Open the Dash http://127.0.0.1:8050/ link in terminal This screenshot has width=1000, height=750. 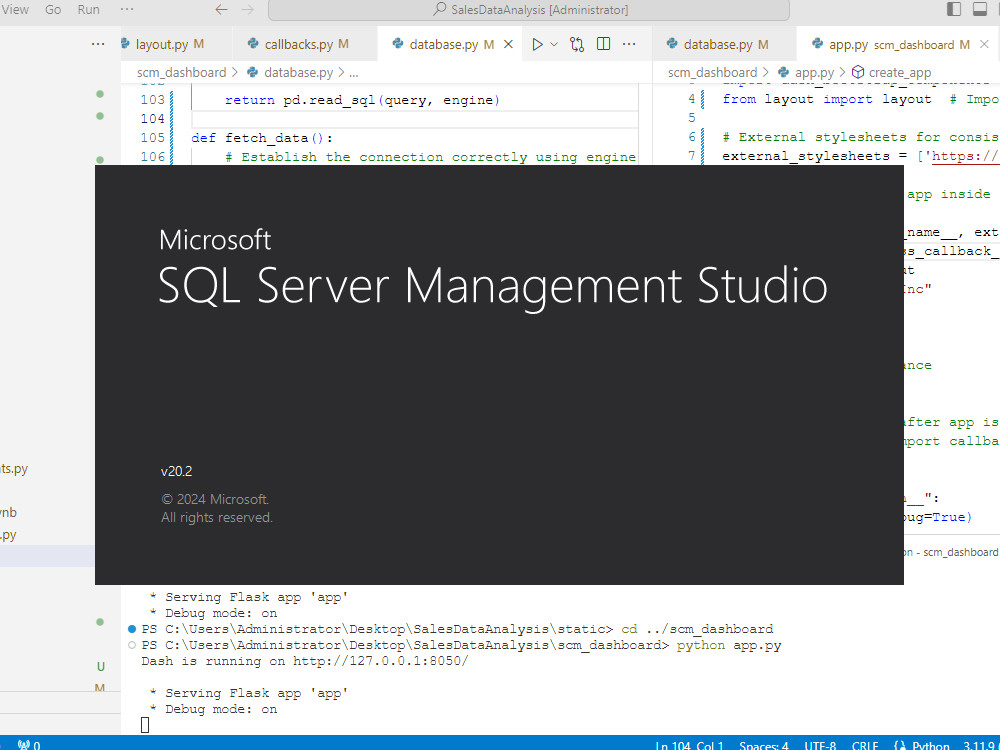tap(380, 661)
